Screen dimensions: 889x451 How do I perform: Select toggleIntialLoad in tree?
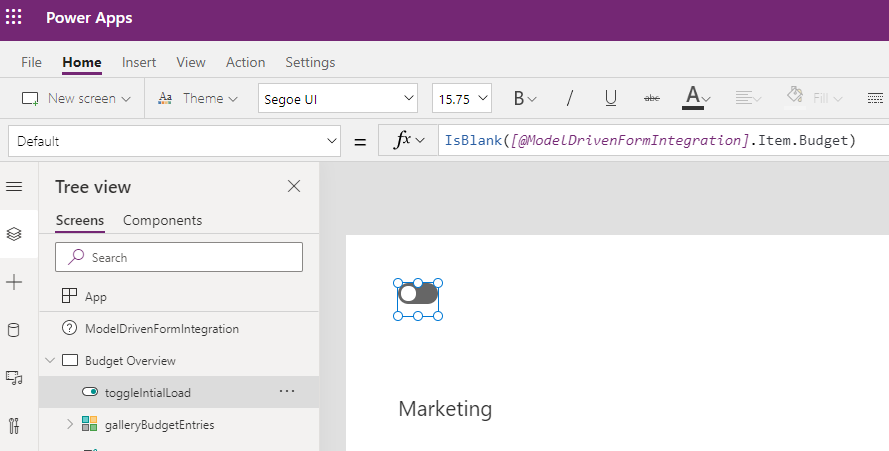147,392
